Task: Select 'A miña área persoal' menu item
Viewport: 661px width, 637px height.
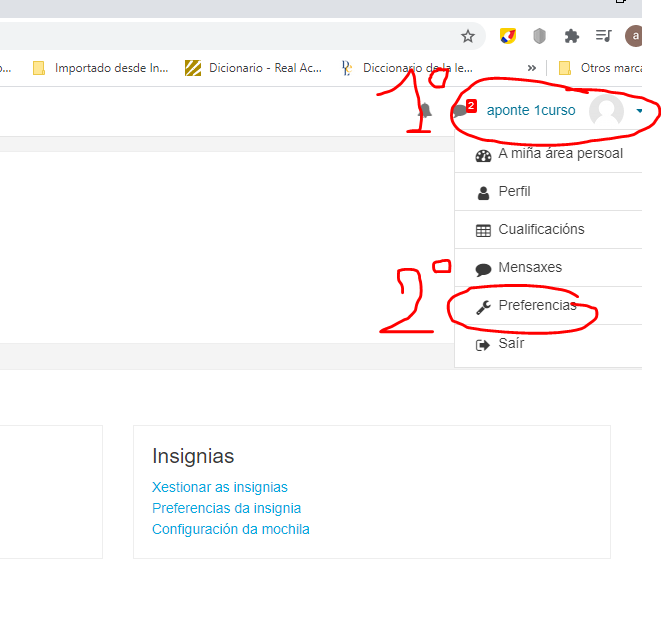Action: click(x=559, y=154)
